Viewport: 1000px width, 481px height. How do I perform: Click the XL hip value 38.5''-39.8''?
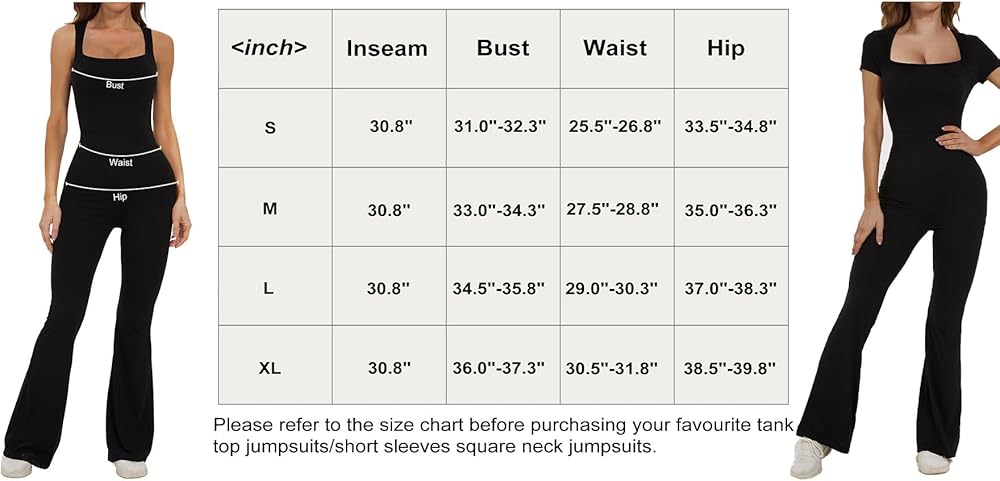coord(731,368)
